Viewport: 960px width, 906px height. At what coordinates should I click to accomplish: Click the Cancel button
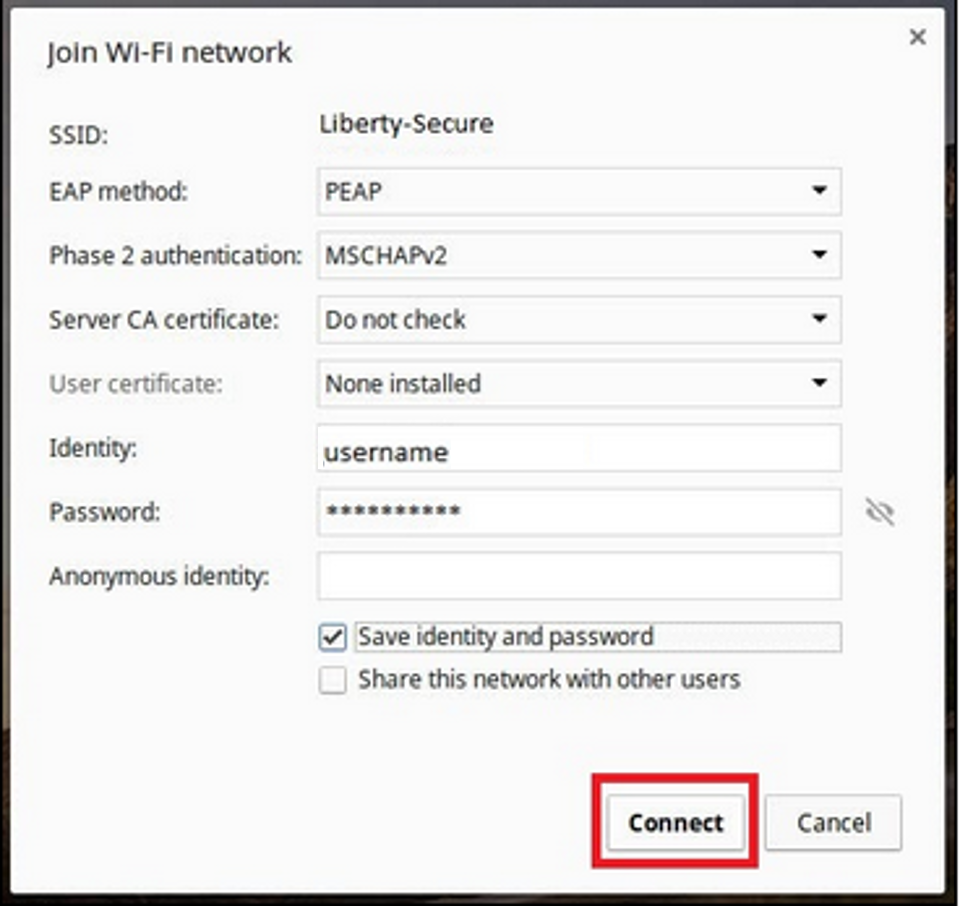click(x=833, y=823)
